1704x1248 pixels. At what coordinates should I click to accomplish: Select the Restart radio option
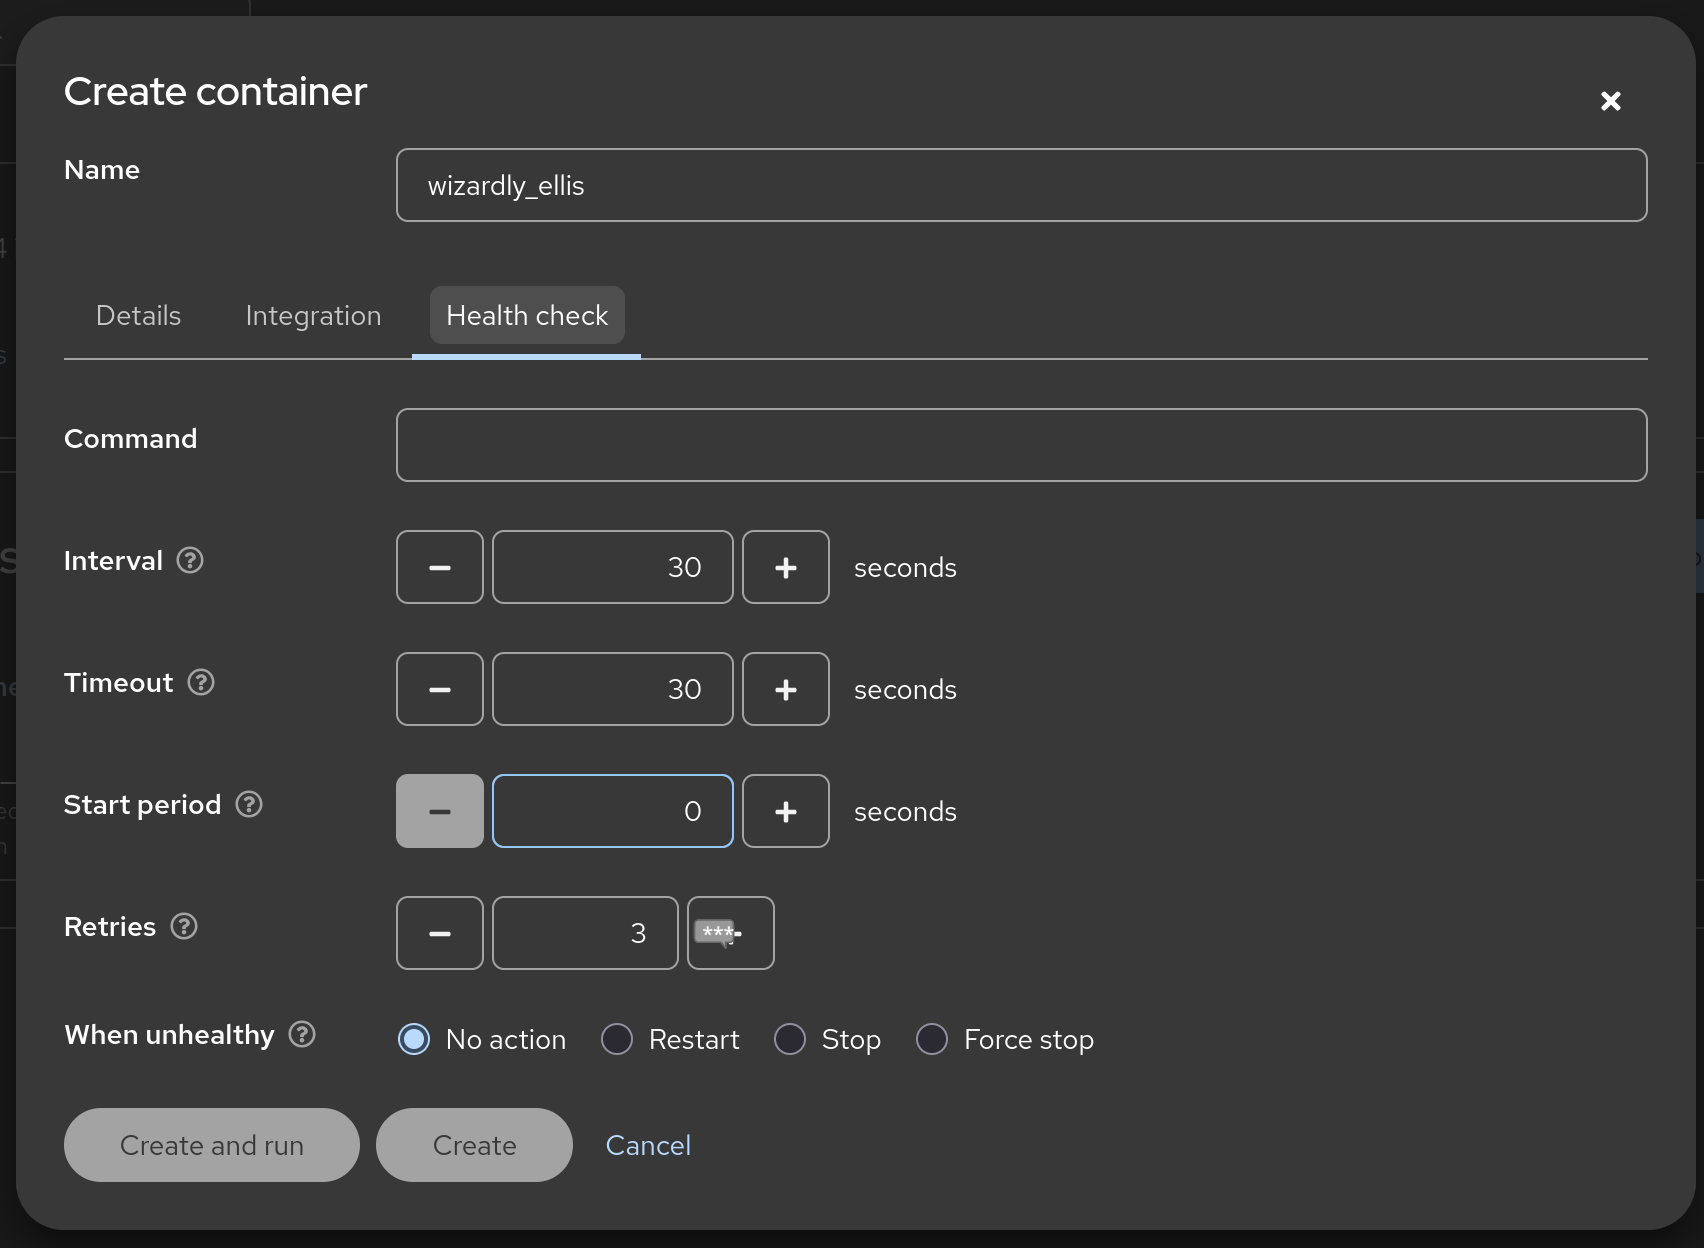pos(617,1039)
